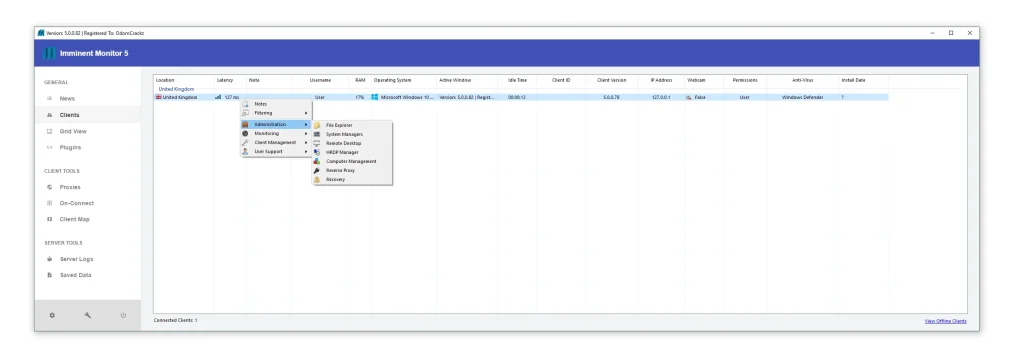The width and height of the screenshot is (1024, 360).
Task: Click the wrench builder icon in sidebar footer
Action: click(x=88, y=315)
